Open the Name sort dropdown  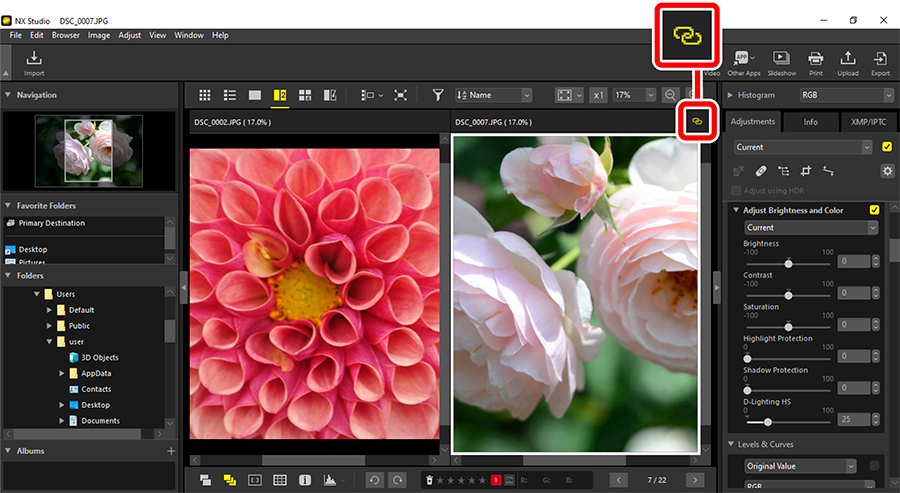click(x=494, y=95)
